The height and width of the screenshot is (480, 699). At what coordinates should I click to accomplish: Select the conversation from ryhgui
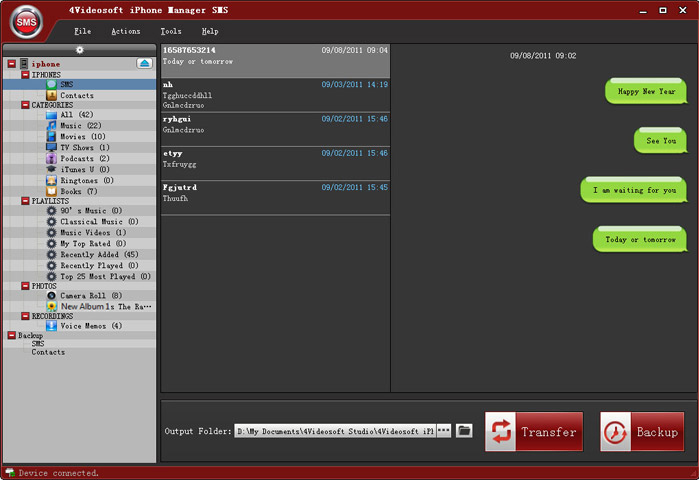pos(275,124)
